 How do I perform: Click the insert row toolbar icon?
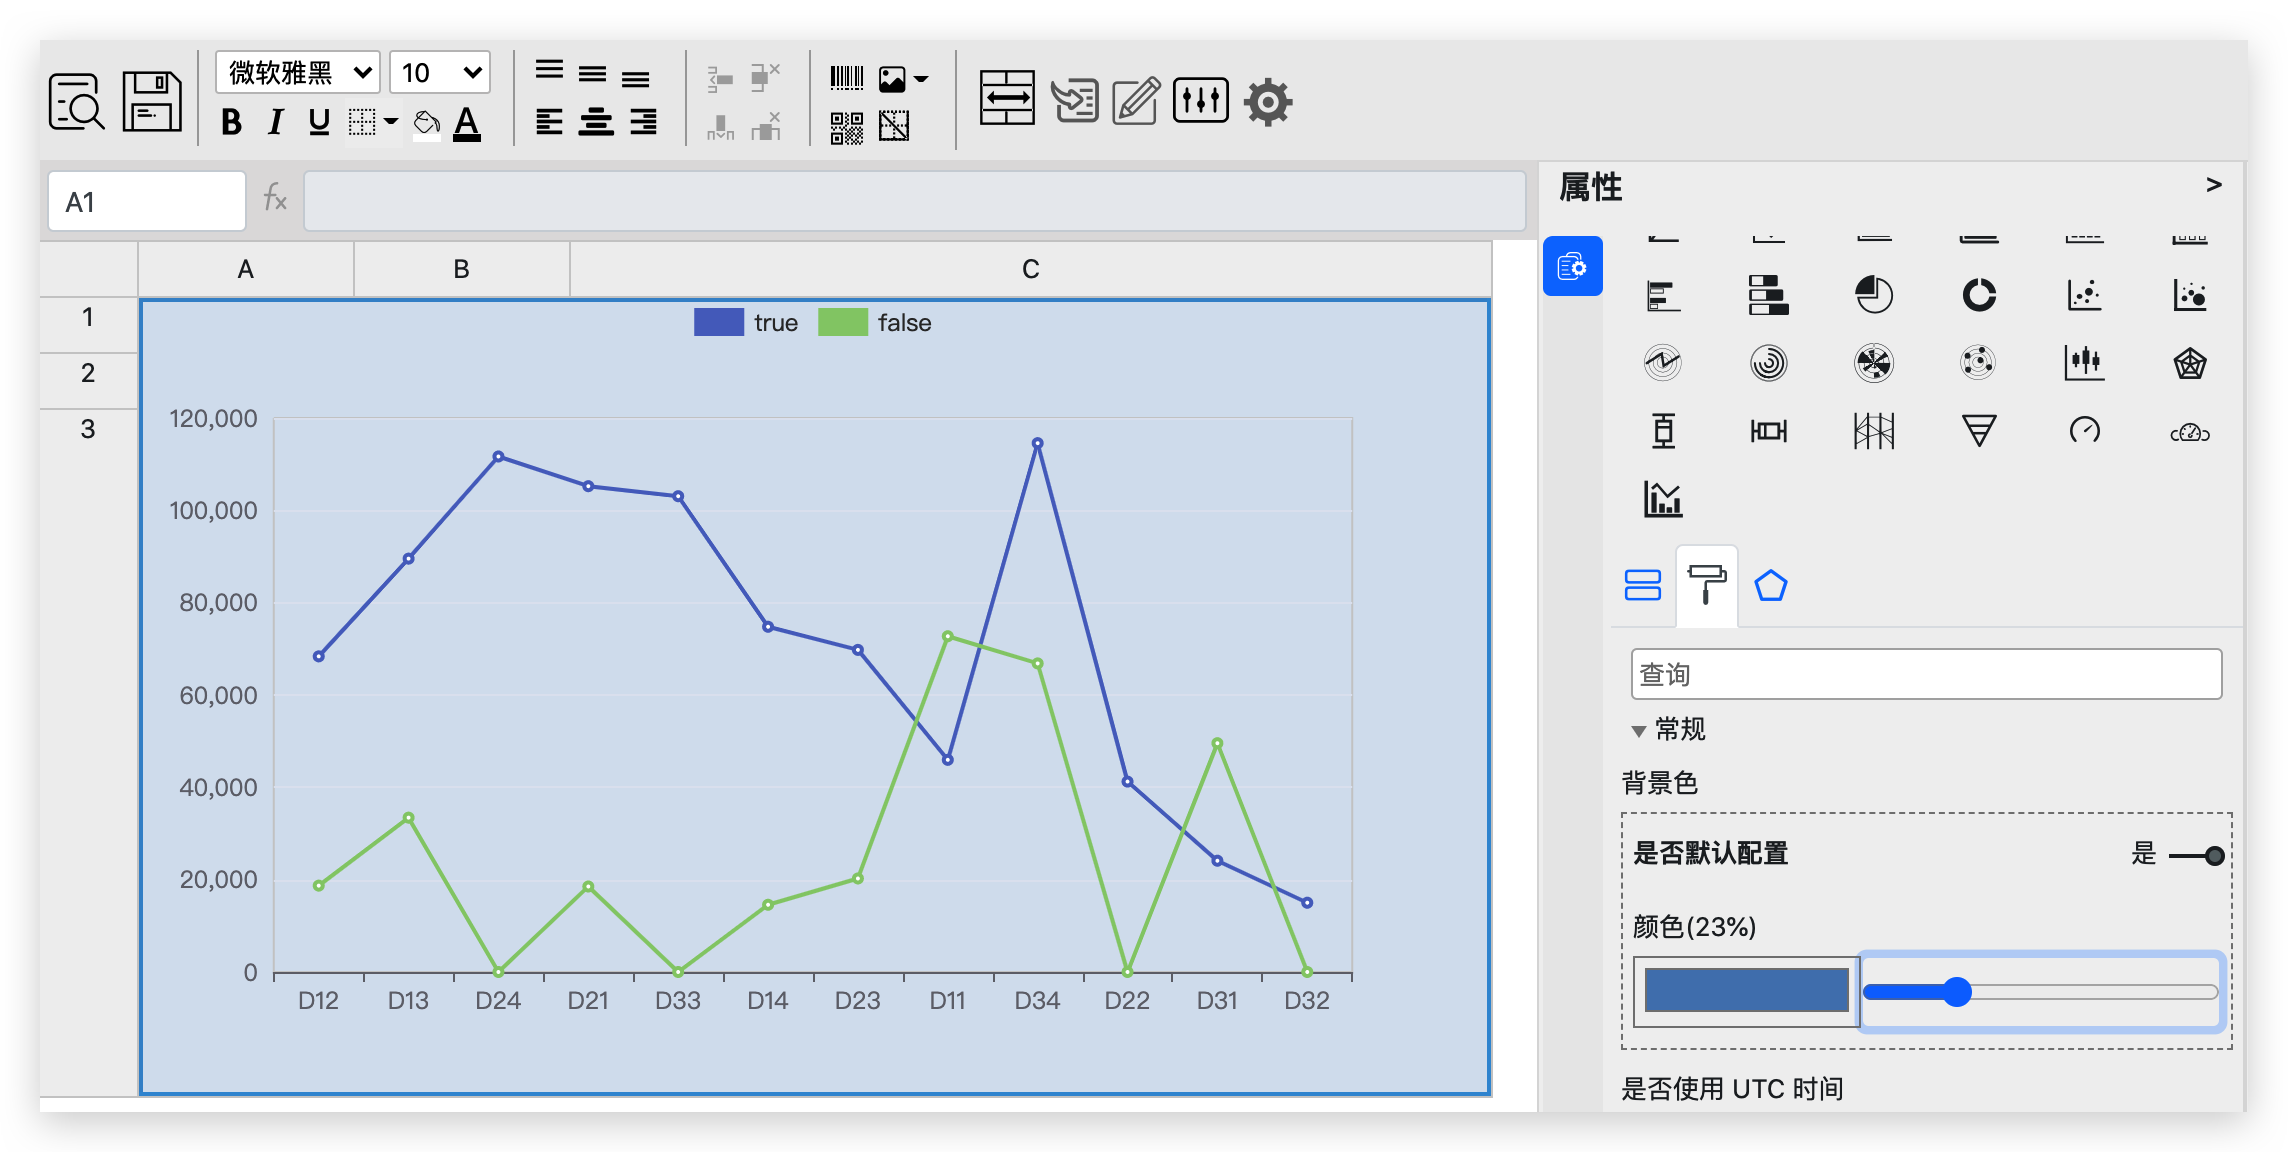click(x=720, y=78)
